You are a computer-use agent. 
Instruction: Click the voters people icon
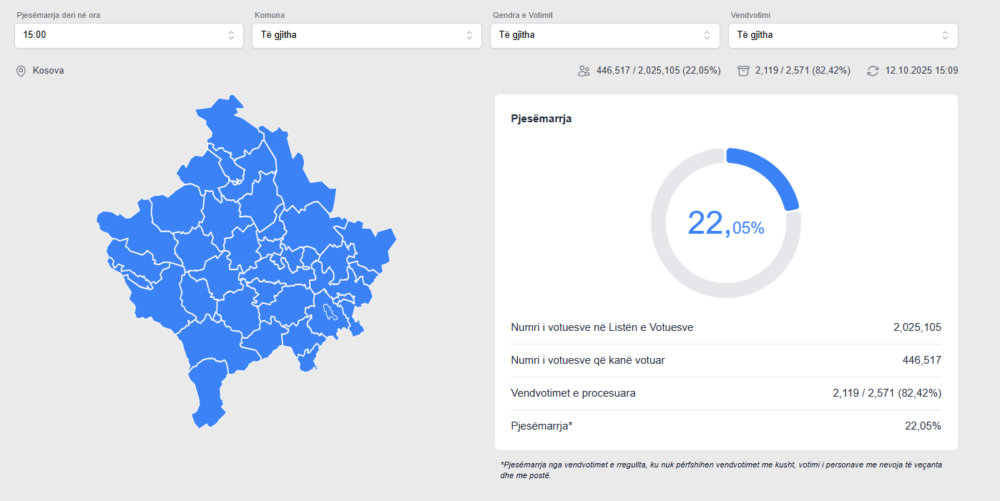tap(584, 71)
